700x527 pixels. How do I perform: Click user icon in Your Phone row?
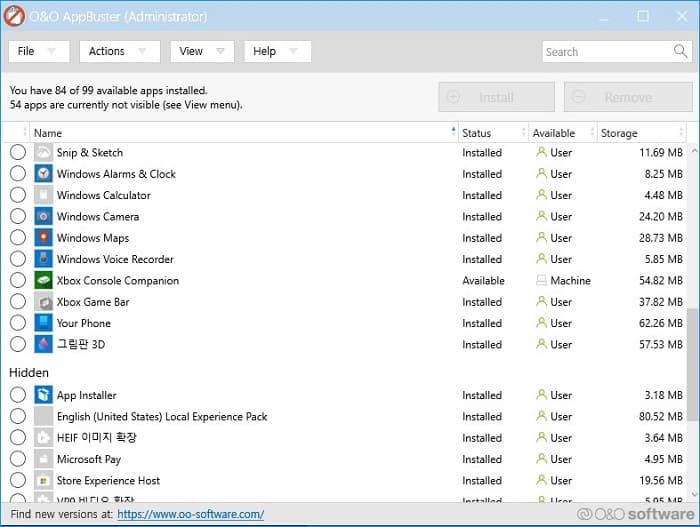tap(541, 323)
